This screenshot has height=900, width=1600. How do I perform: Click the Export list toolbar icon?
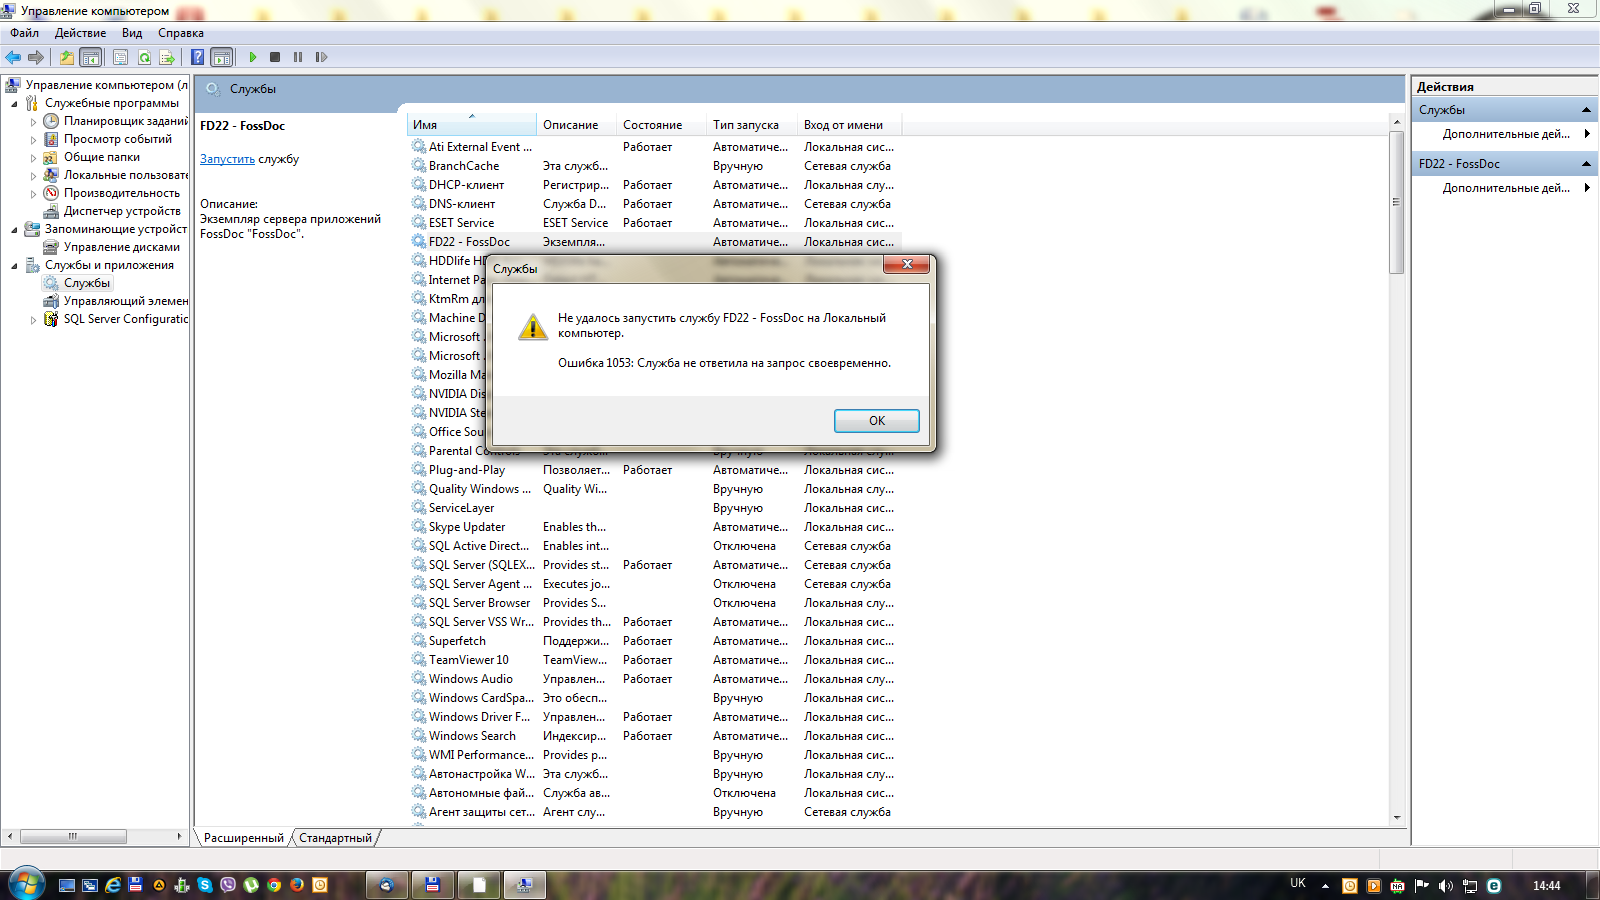[167, 57]
